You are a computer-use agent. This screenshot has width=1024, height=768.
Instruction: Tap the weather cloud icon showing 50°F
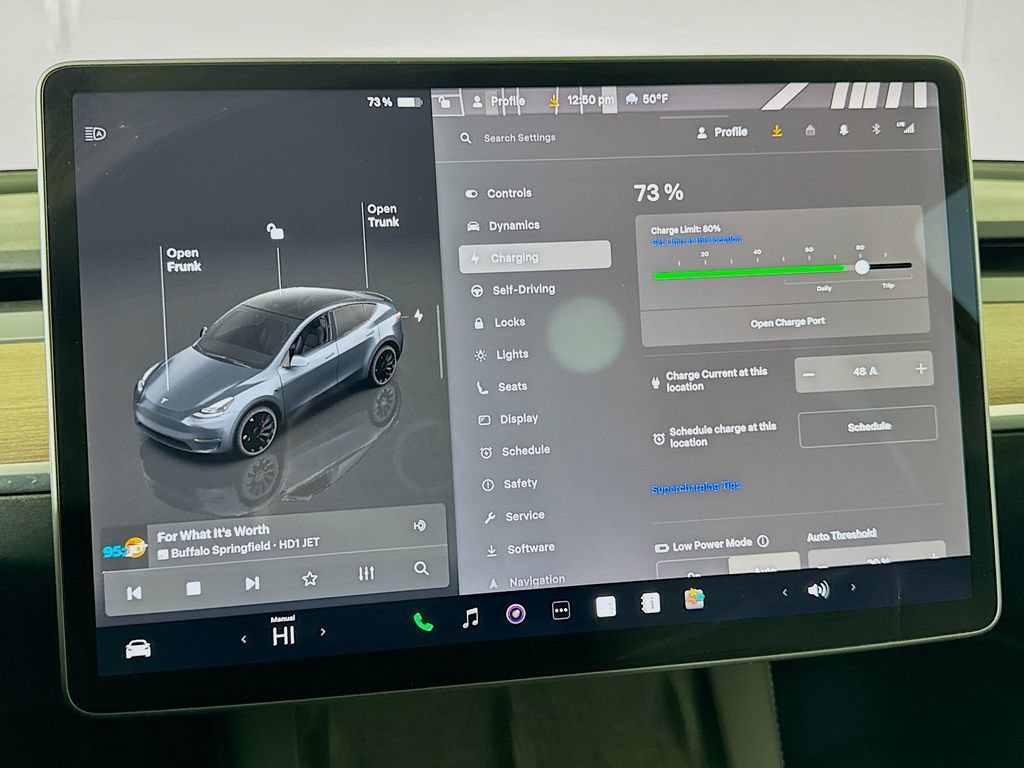click(632, 99)
